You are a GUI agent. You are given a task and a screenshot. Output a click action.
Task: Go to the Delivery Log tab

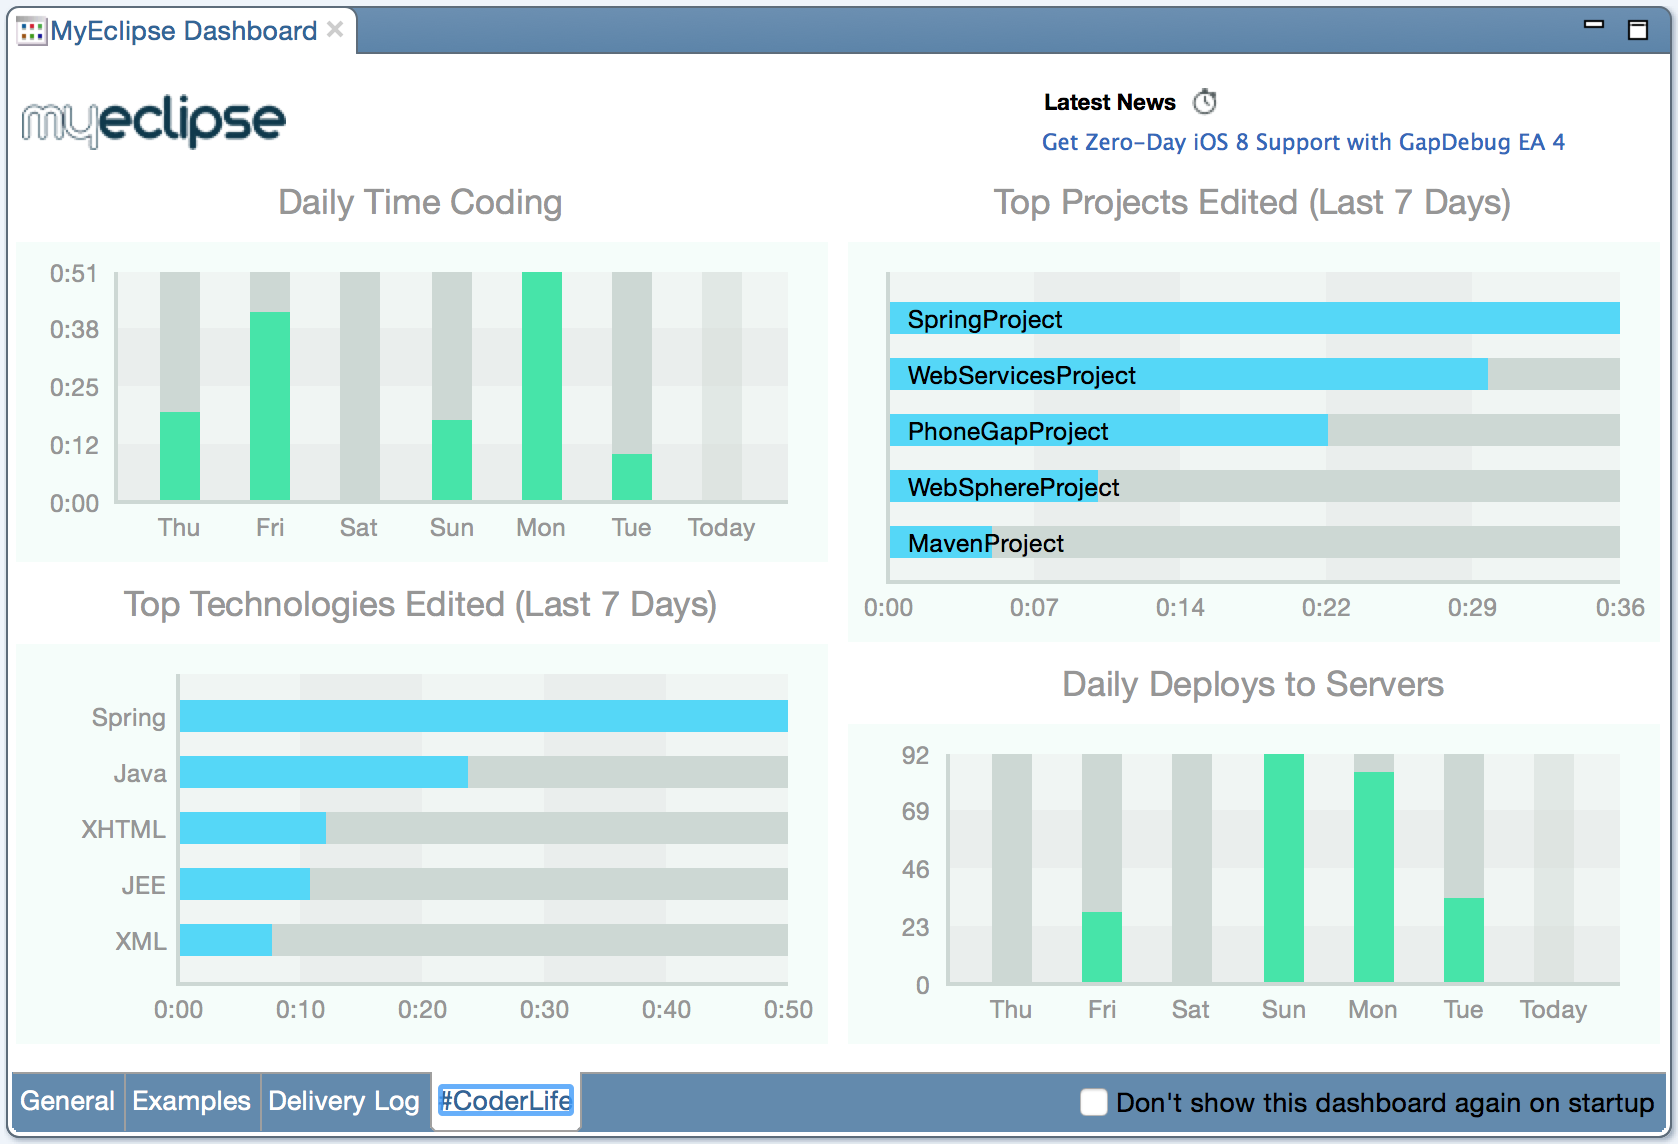[x=344, y=1101]
